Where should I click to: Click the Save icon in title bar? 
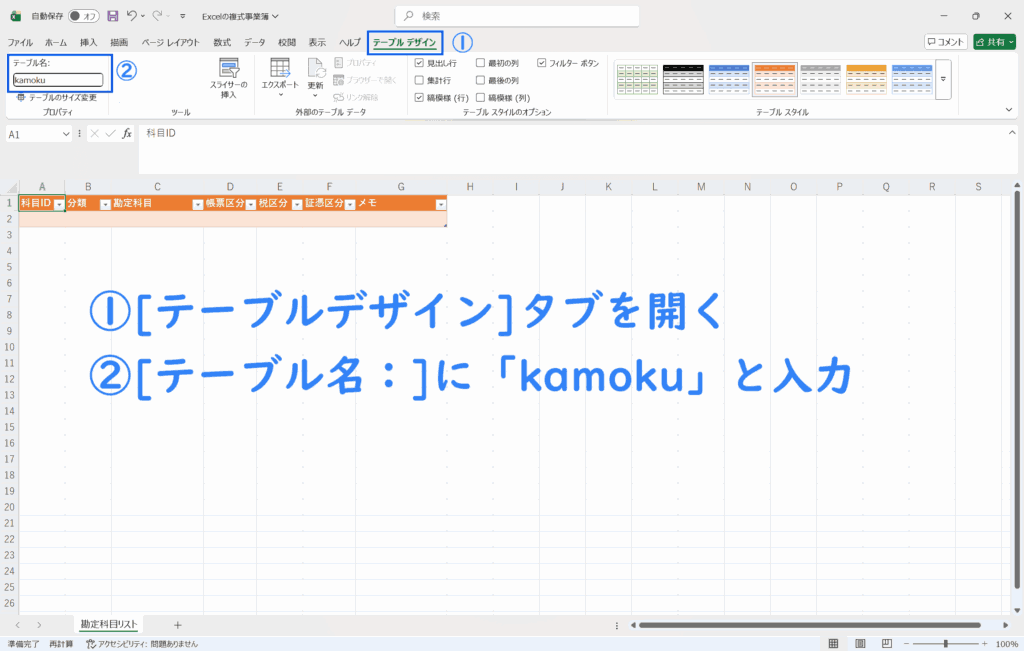pos(112,16)
